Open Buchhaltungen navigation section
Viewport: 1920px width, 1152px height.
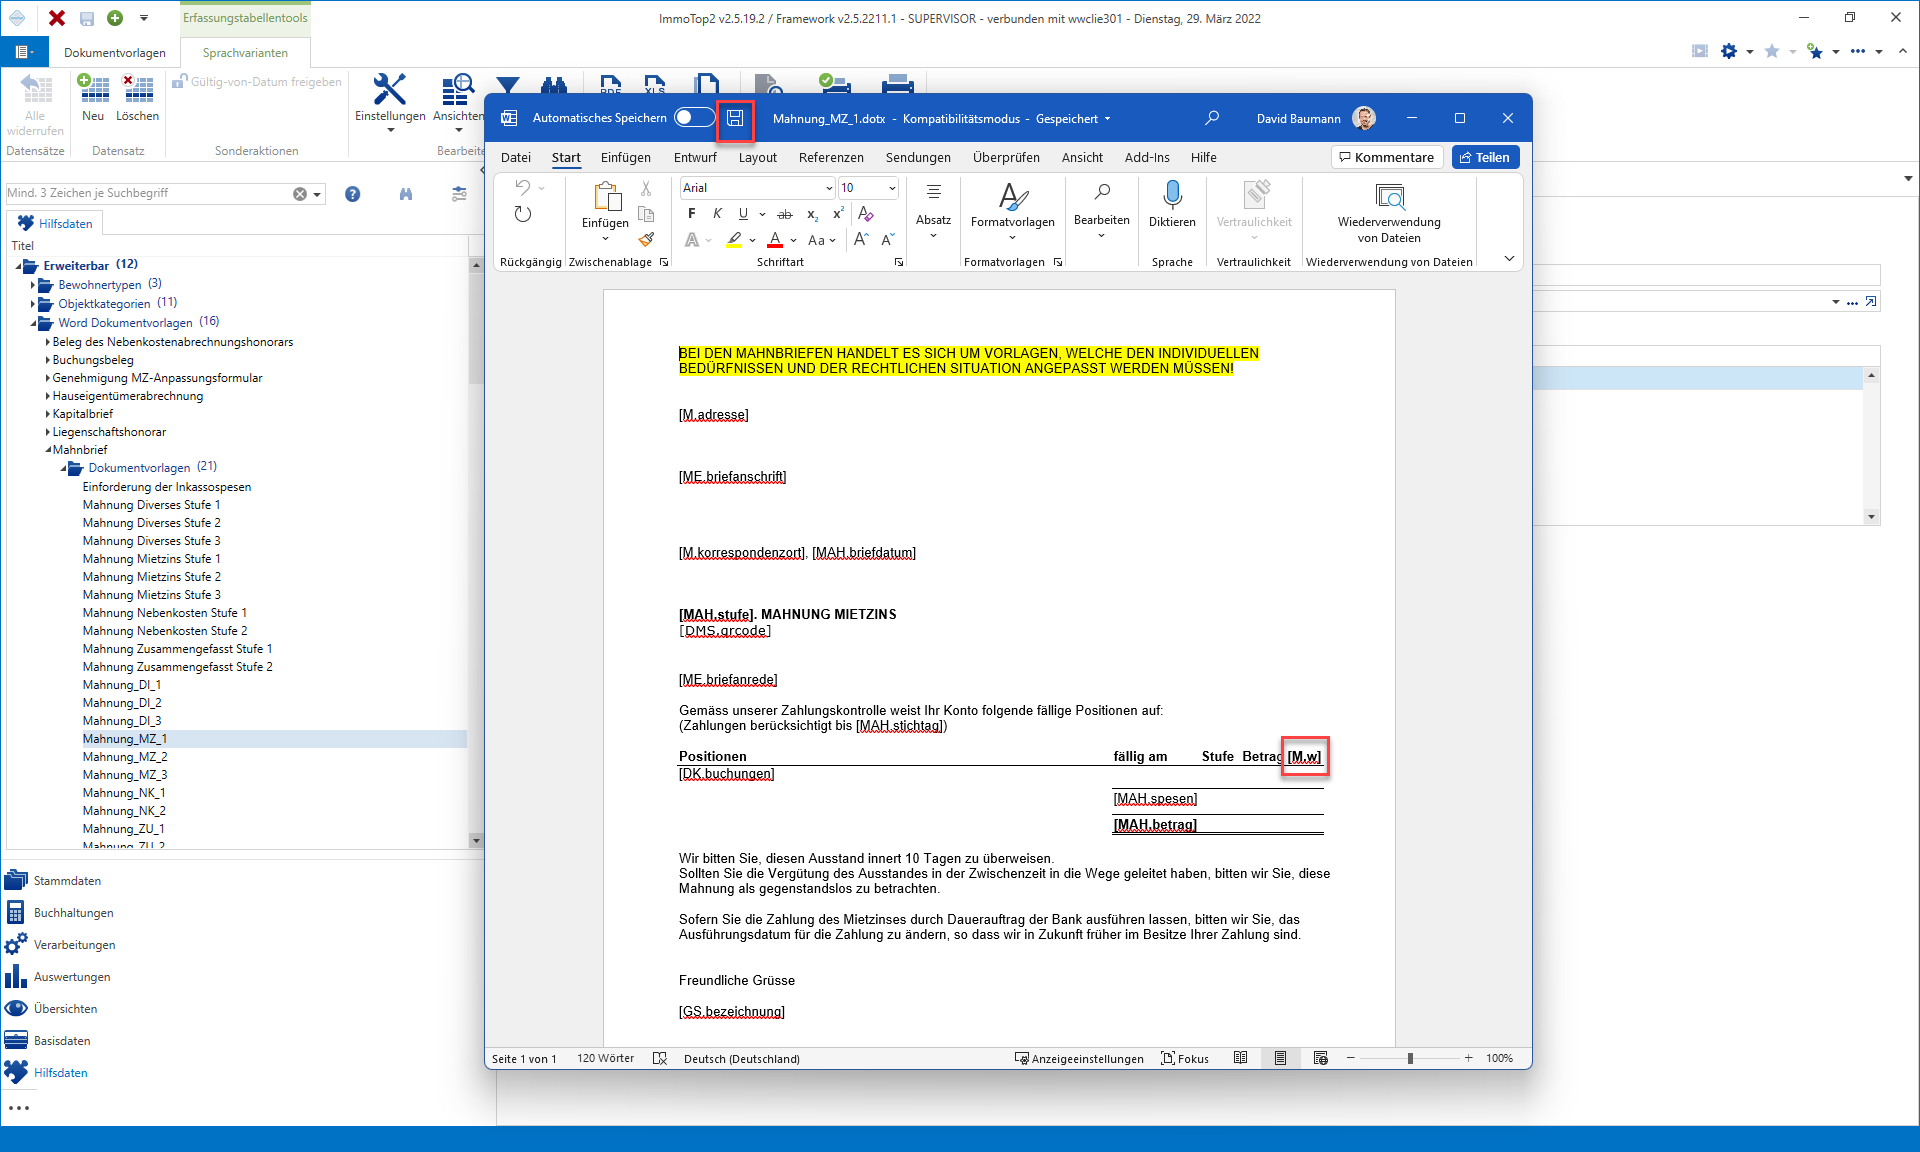coord(72,913)
